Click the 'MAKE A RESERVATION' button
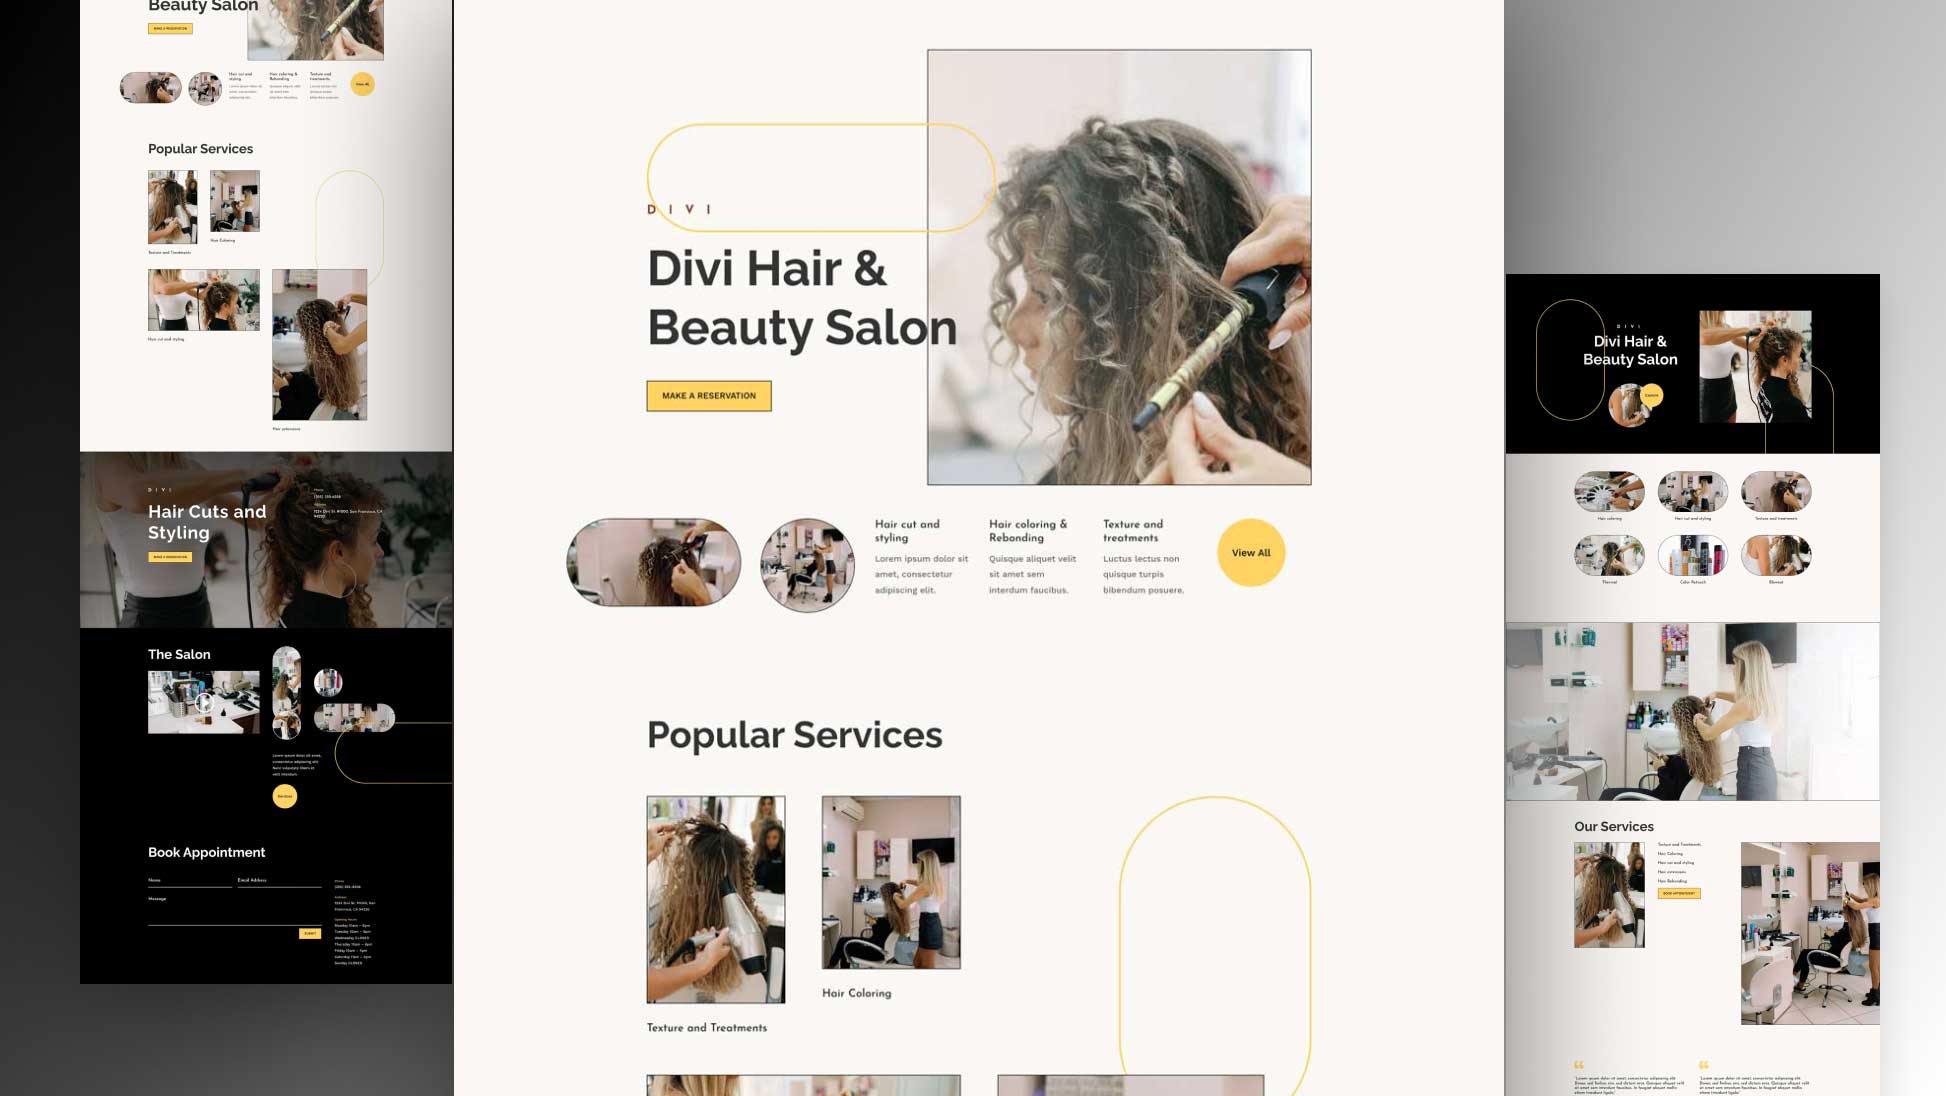 (x=710, y=396)
